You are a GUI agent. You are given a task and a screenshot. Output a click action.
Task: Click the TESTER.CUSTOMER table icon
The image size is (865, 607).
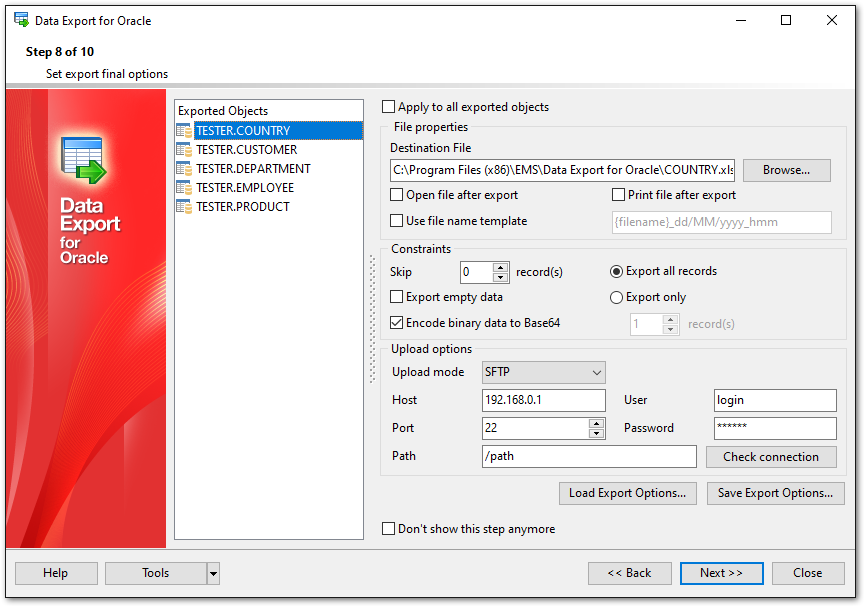click(184, 150)
